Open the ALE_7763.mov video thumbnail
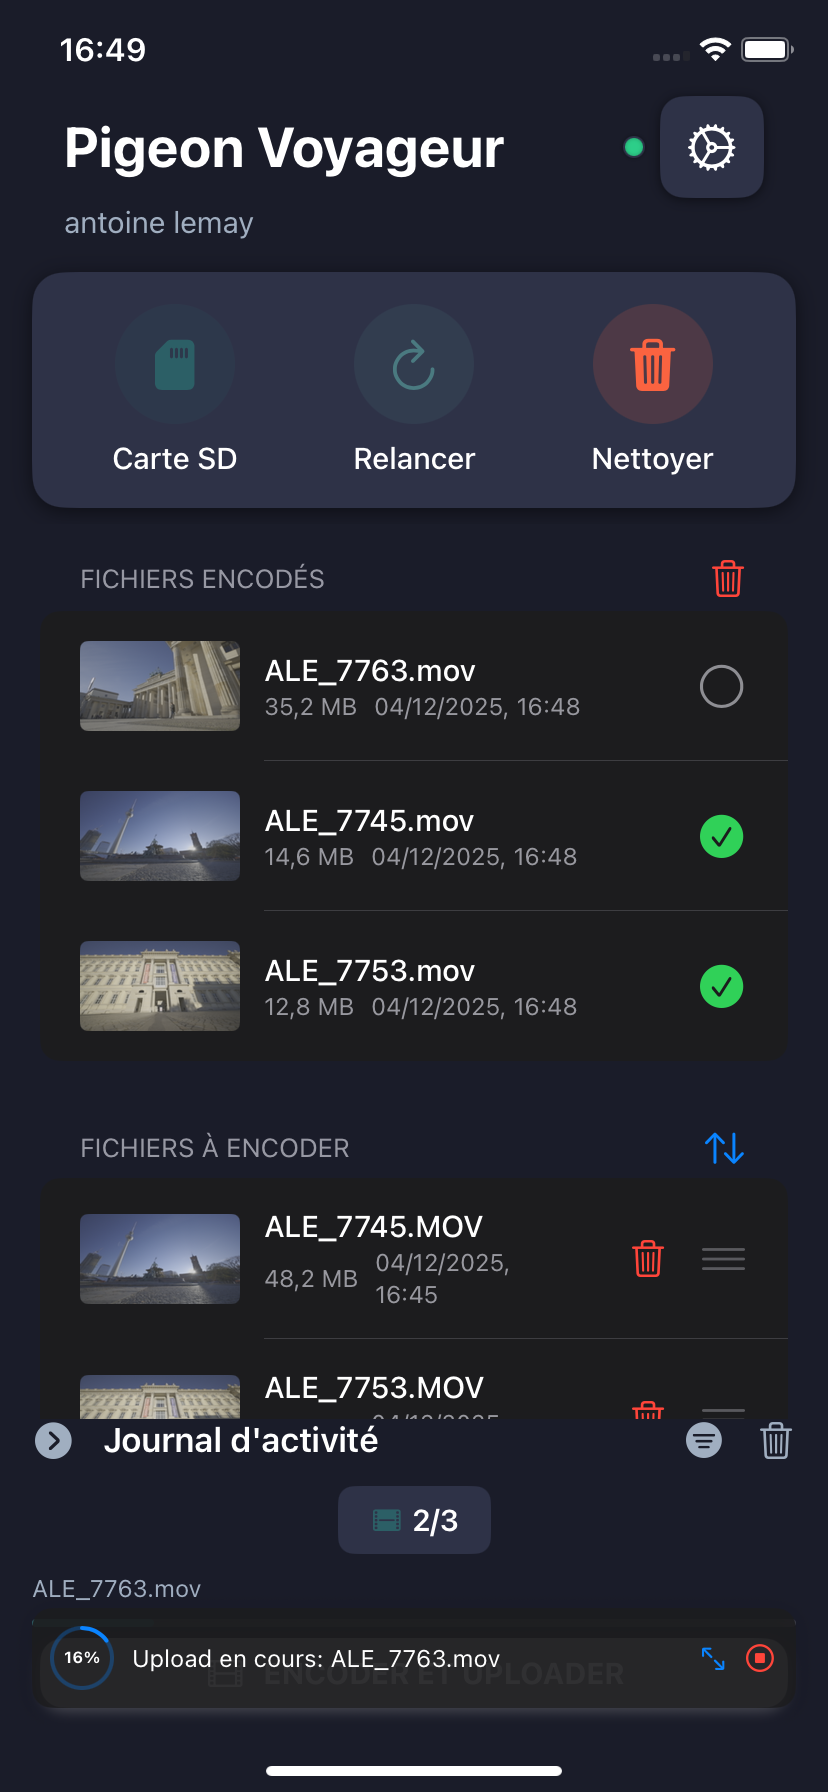828x1792 pixels. 160,686
